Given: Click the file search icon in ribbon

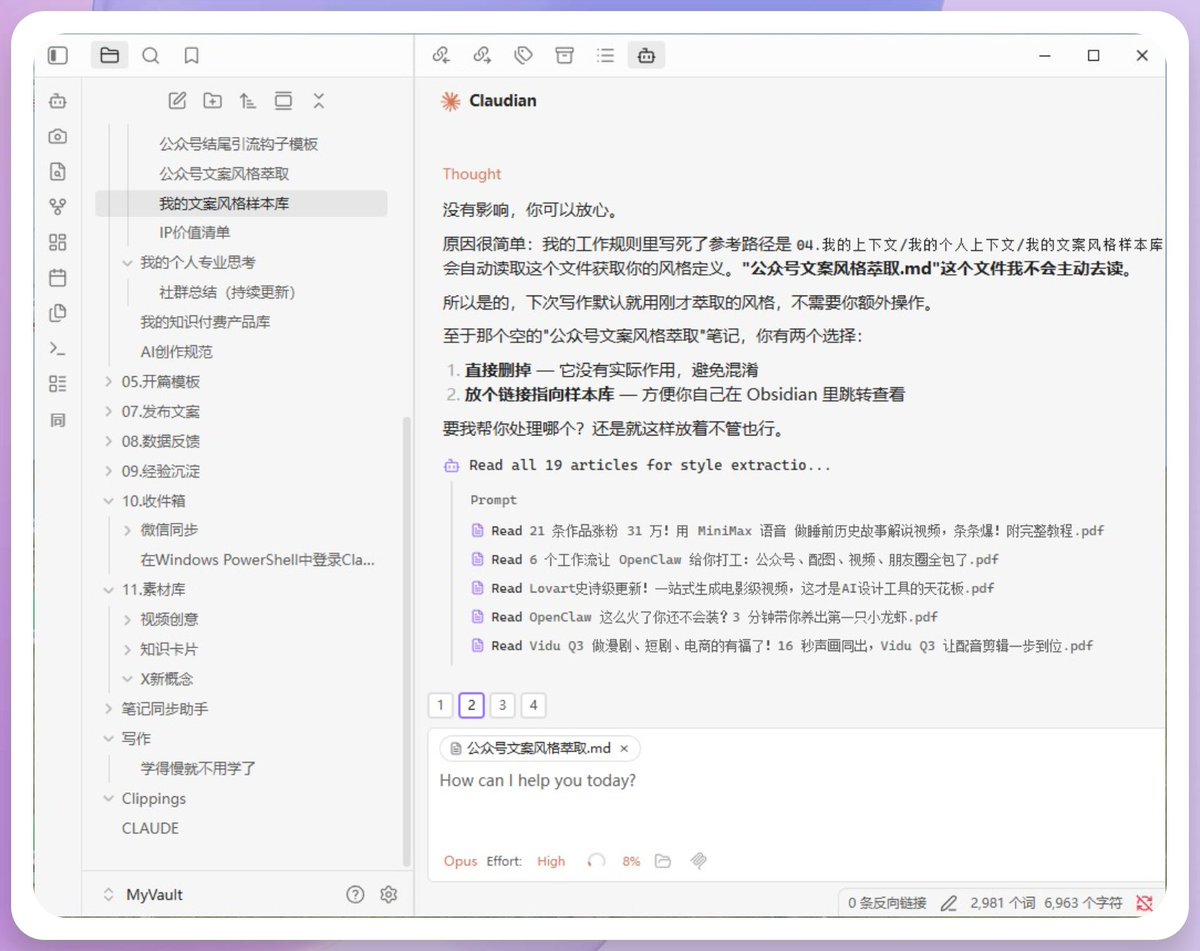Looking at the screenshot, I should 58,172.
